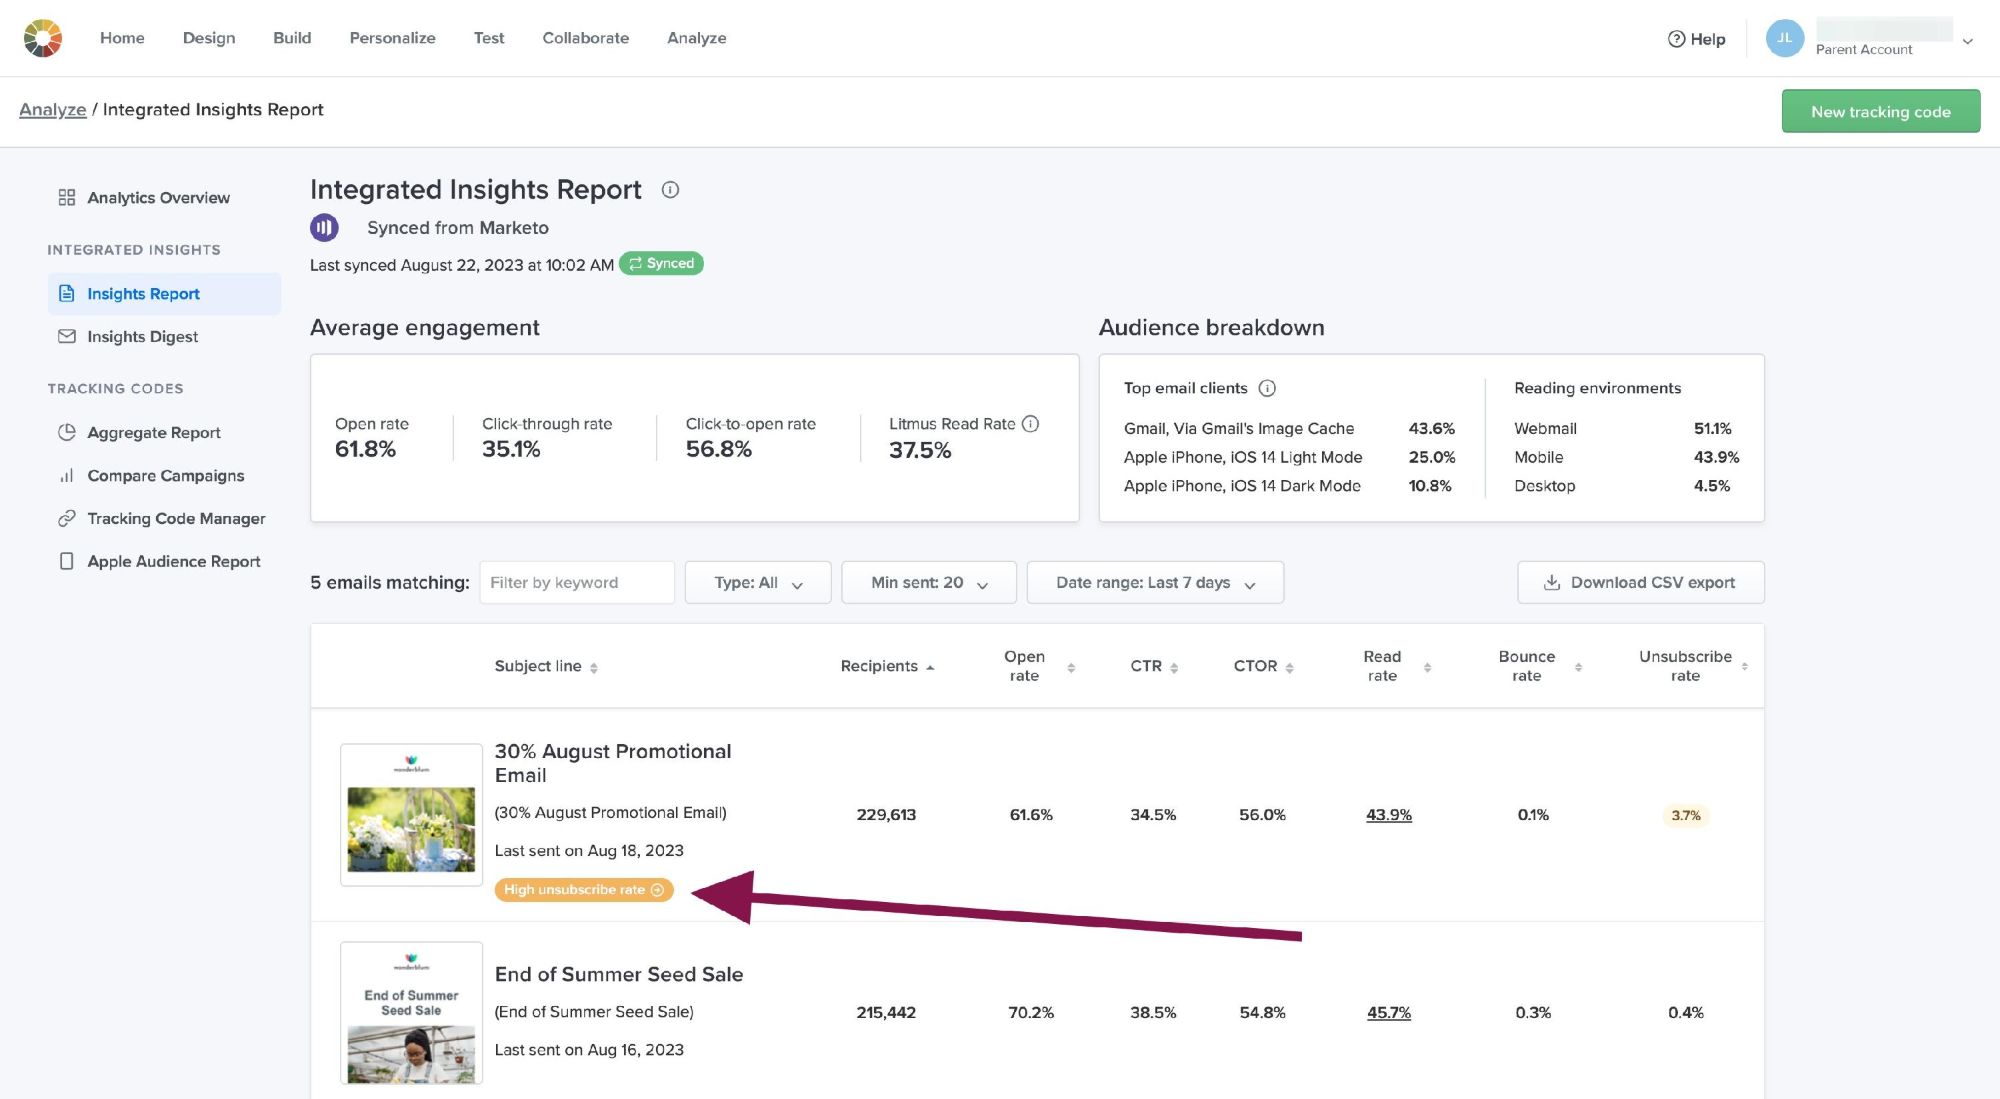Select the Analyze menu tab
The image size is (2000, 1099).
(x=696, y=37)
